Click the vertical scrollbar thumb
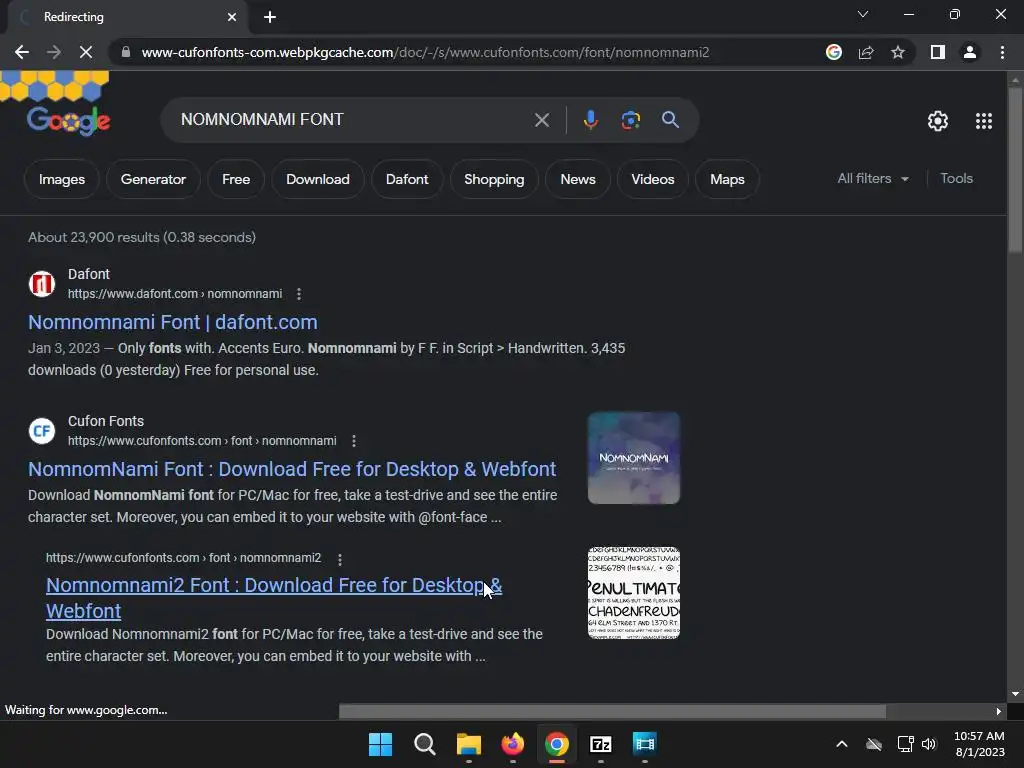The height and width of the screenshot is (768, 1024). 1015,170
